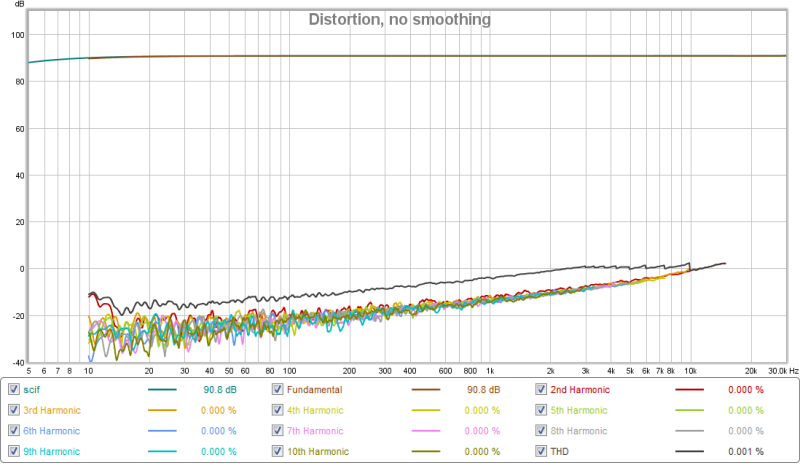The image size is (800, 464).
Task: Click the dB axis unit label
Action: pyautogui.click(x=19, y=4)
